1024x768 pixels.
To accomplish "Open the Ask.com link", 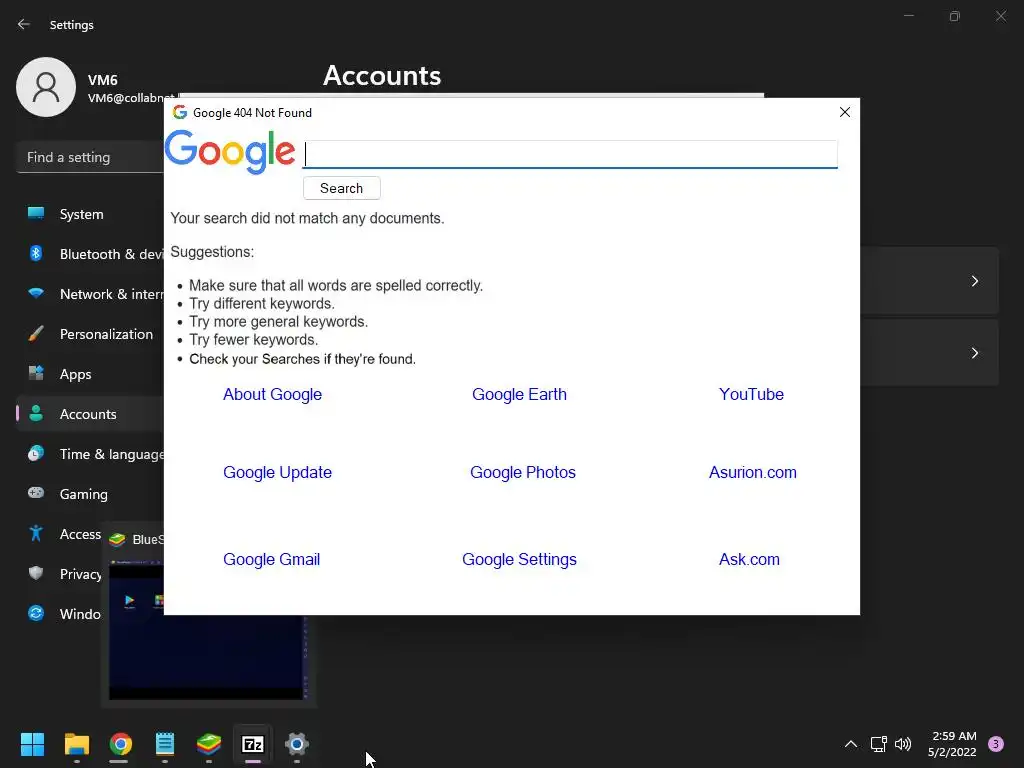I will (749, 559).
